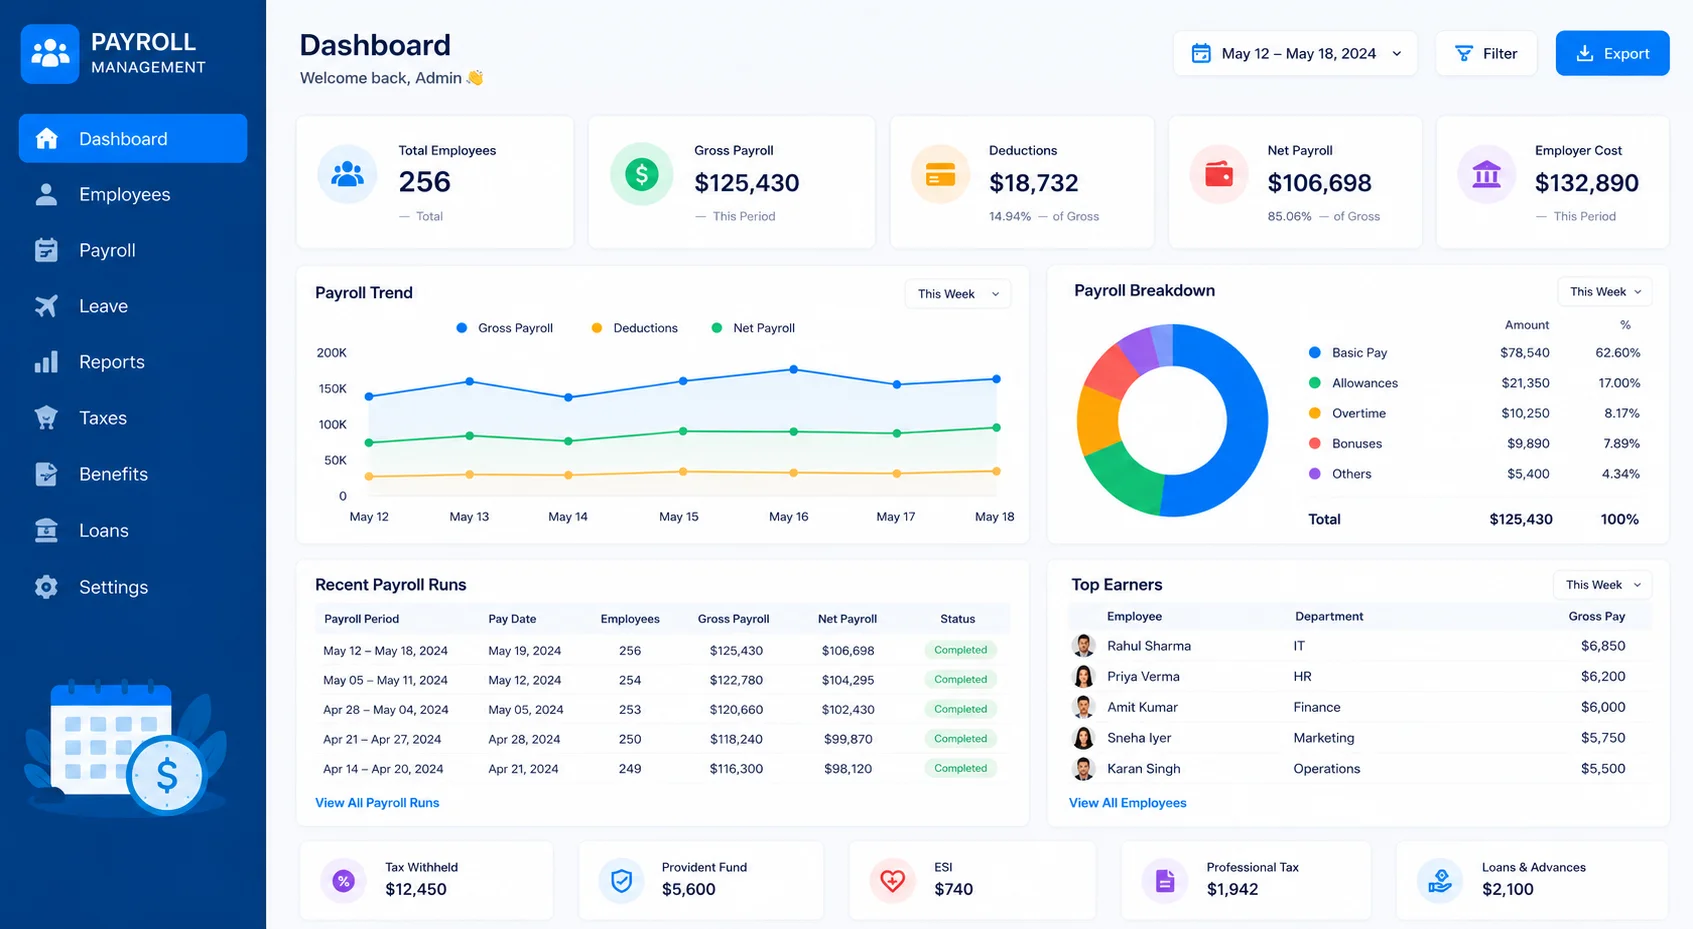Open Payroll Trend This Week dropdown
The image size is (1693, 929).
click(x=958, y=294)
